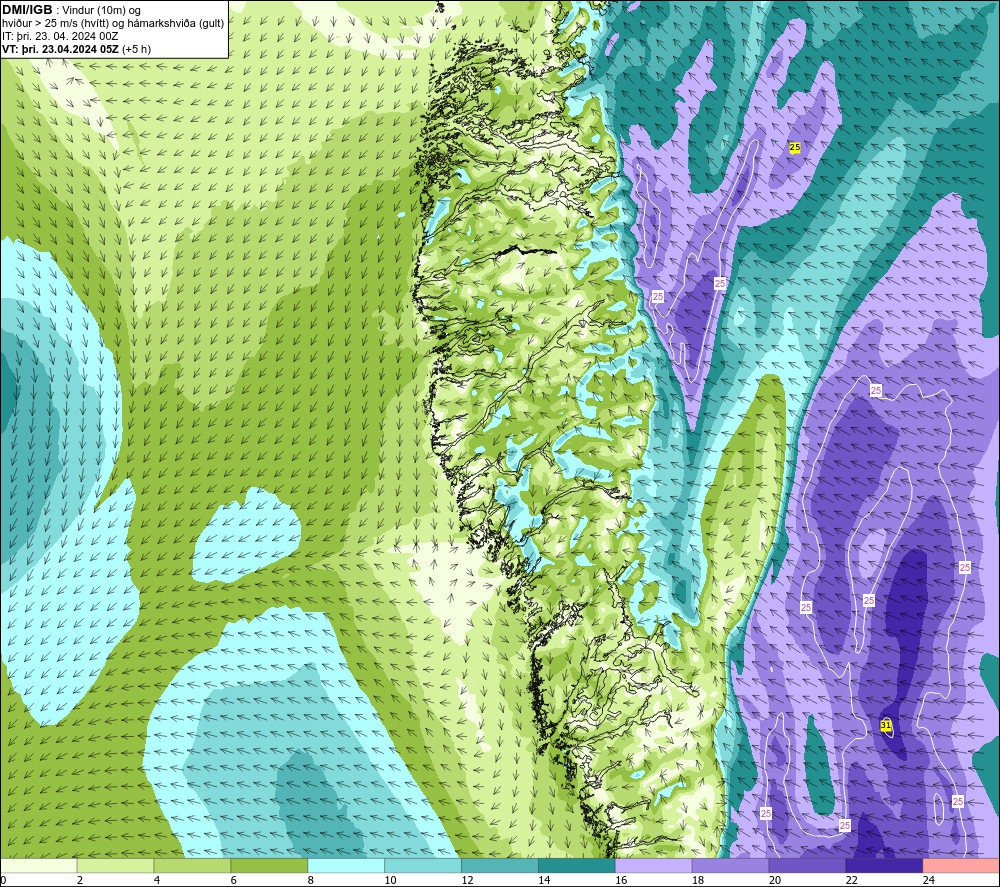Pick the 12–14 m/s teal legend swatch
The height and width of the screenshot is (887, 1000).
[x=500, y=865]
